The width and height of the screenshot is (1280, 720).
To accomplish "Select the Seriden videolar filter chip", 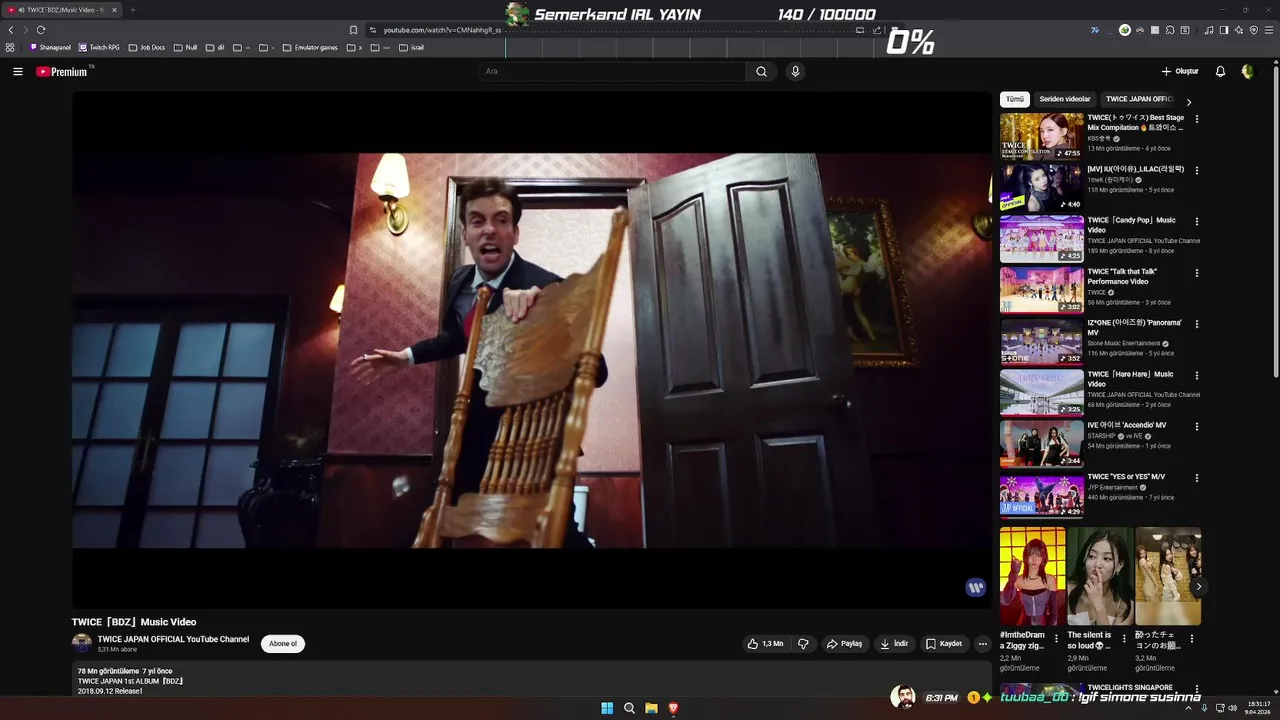I will click(1065, 99).
